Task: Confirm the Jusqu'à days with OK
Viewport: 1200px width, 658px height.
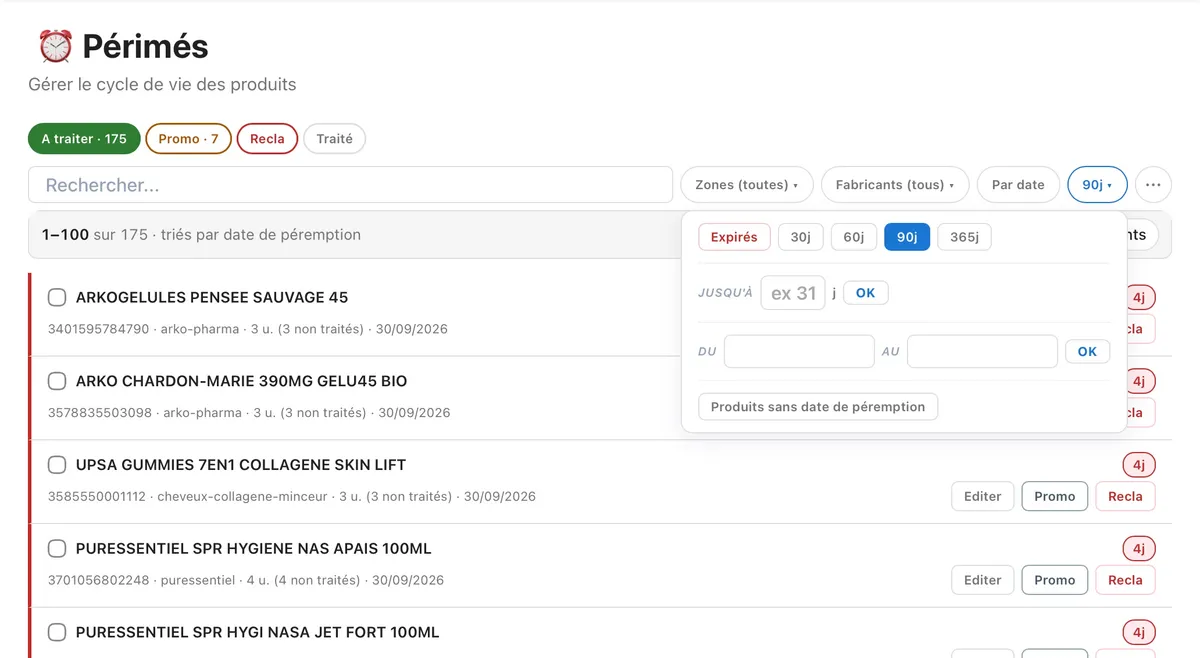Action: tap(865, 293)
